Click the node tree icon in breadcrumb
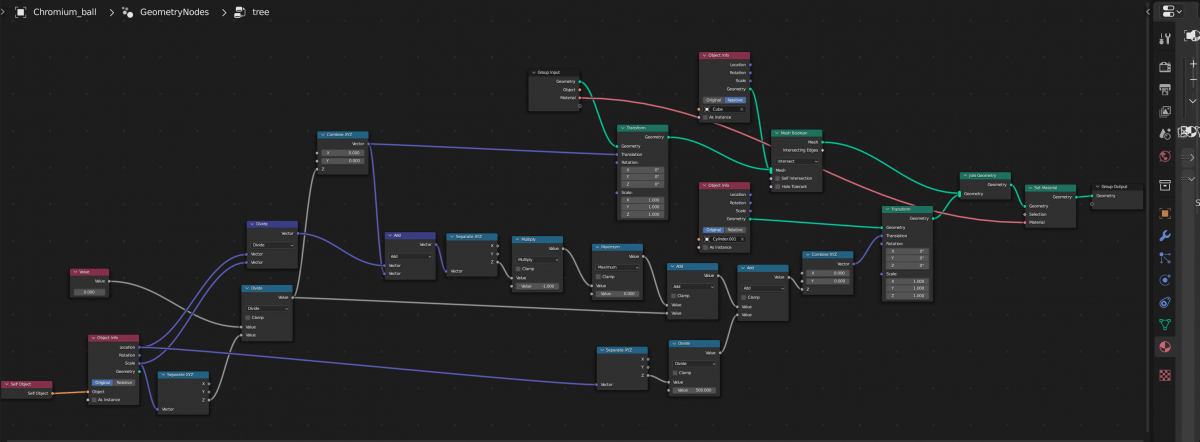Viewport: 1200px width, 442px height. (x=238, y=13)
